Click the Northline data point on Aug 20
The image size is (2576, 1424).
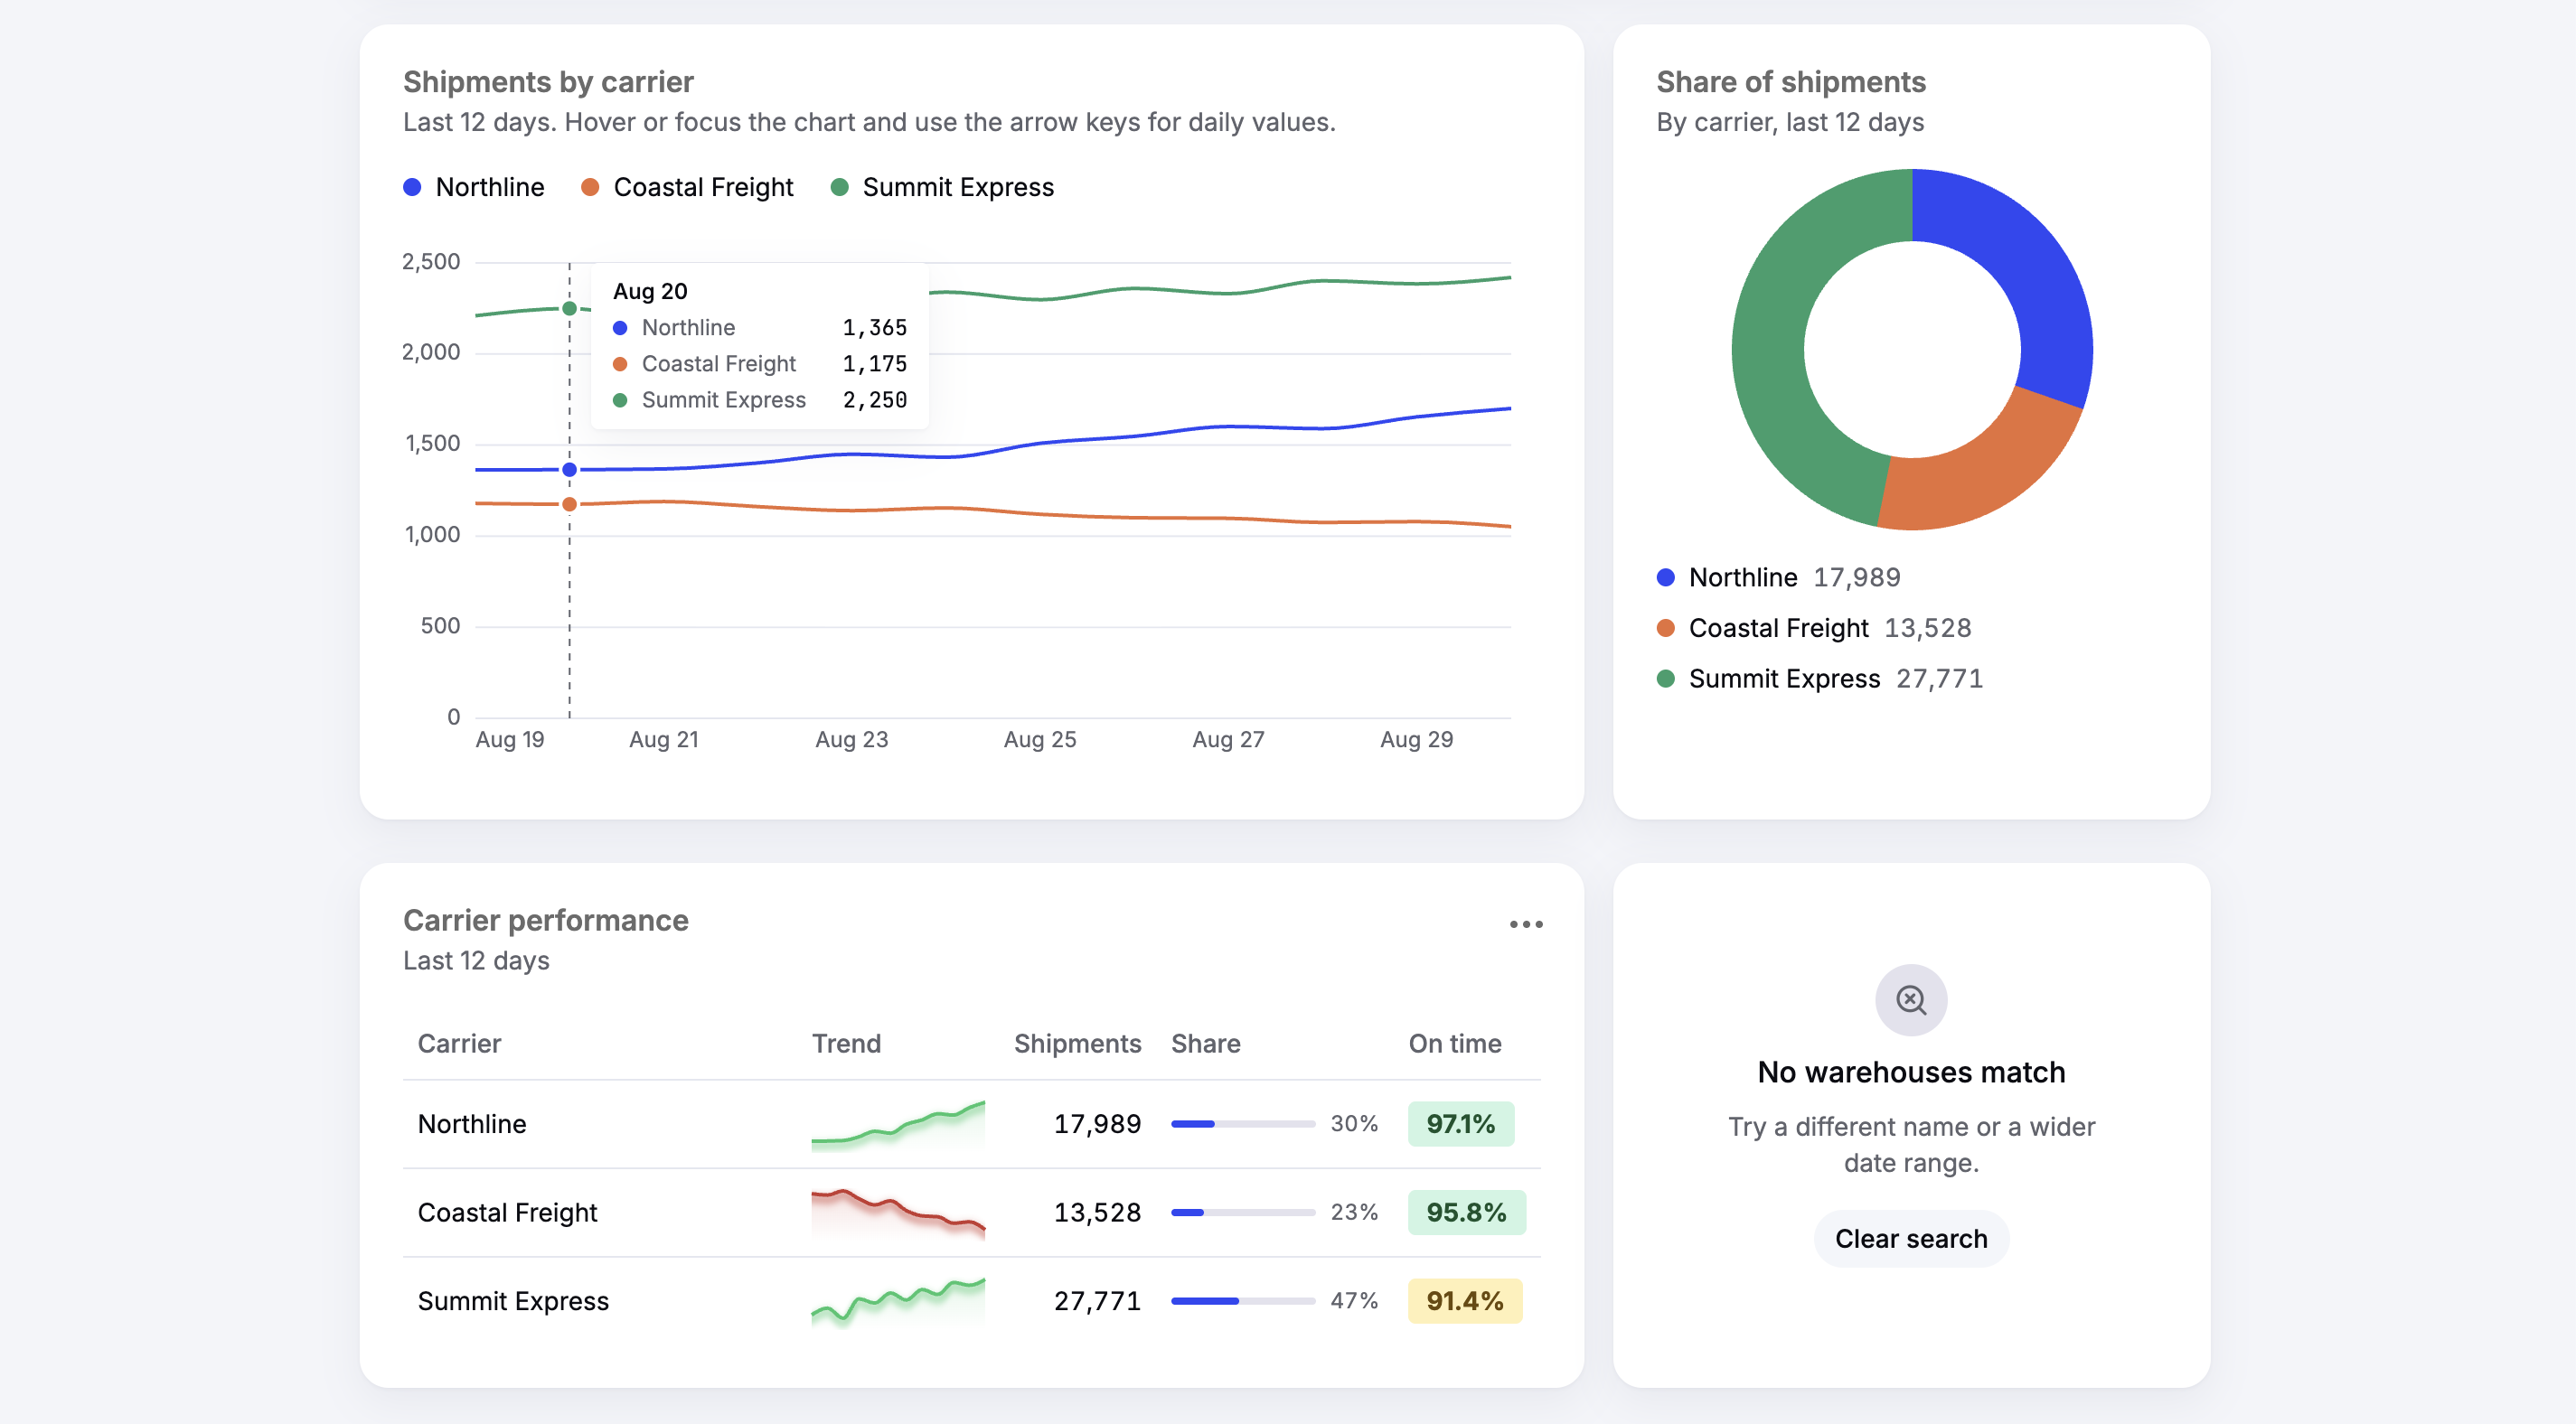(x=569, y=469)
